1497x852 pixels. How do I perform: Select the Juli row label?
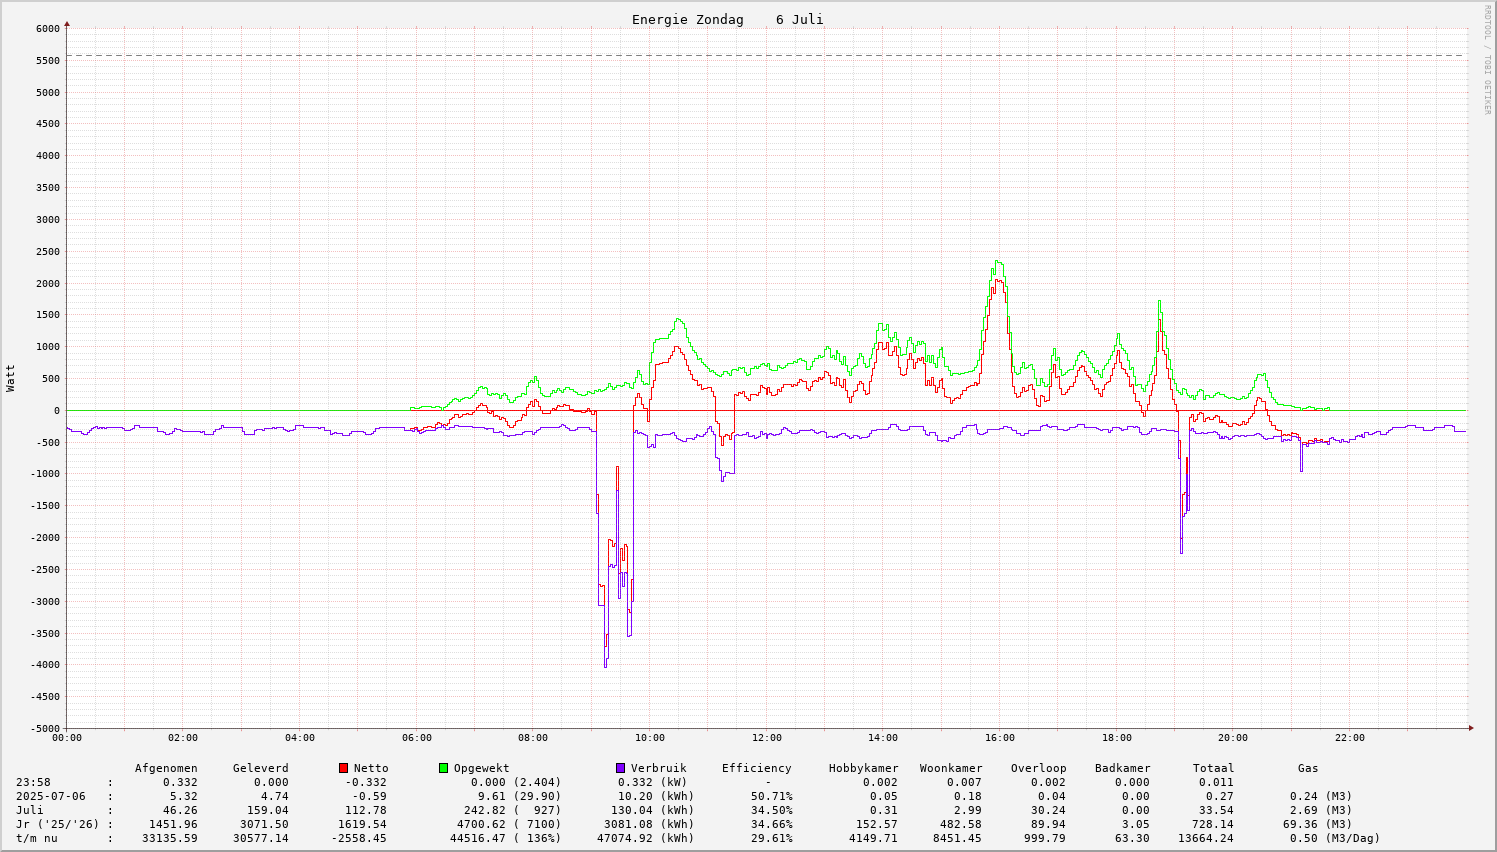[x=30, y=810]
